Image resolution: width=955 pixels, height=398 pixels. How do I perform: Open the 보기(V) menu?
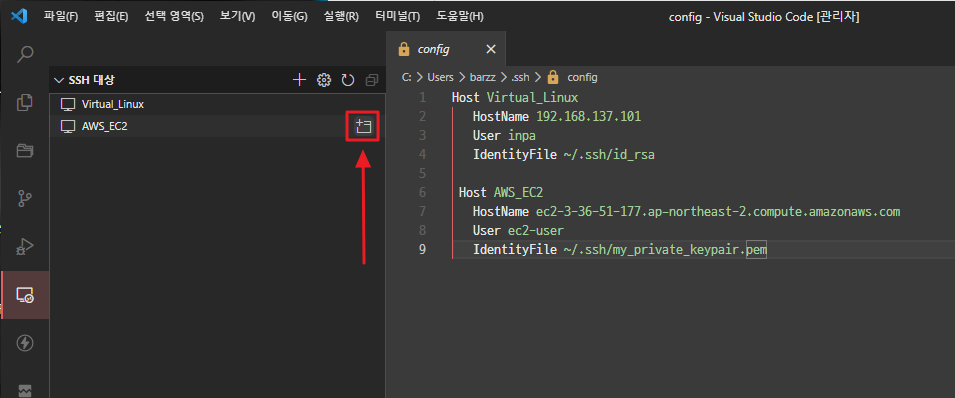coord(238,16)
